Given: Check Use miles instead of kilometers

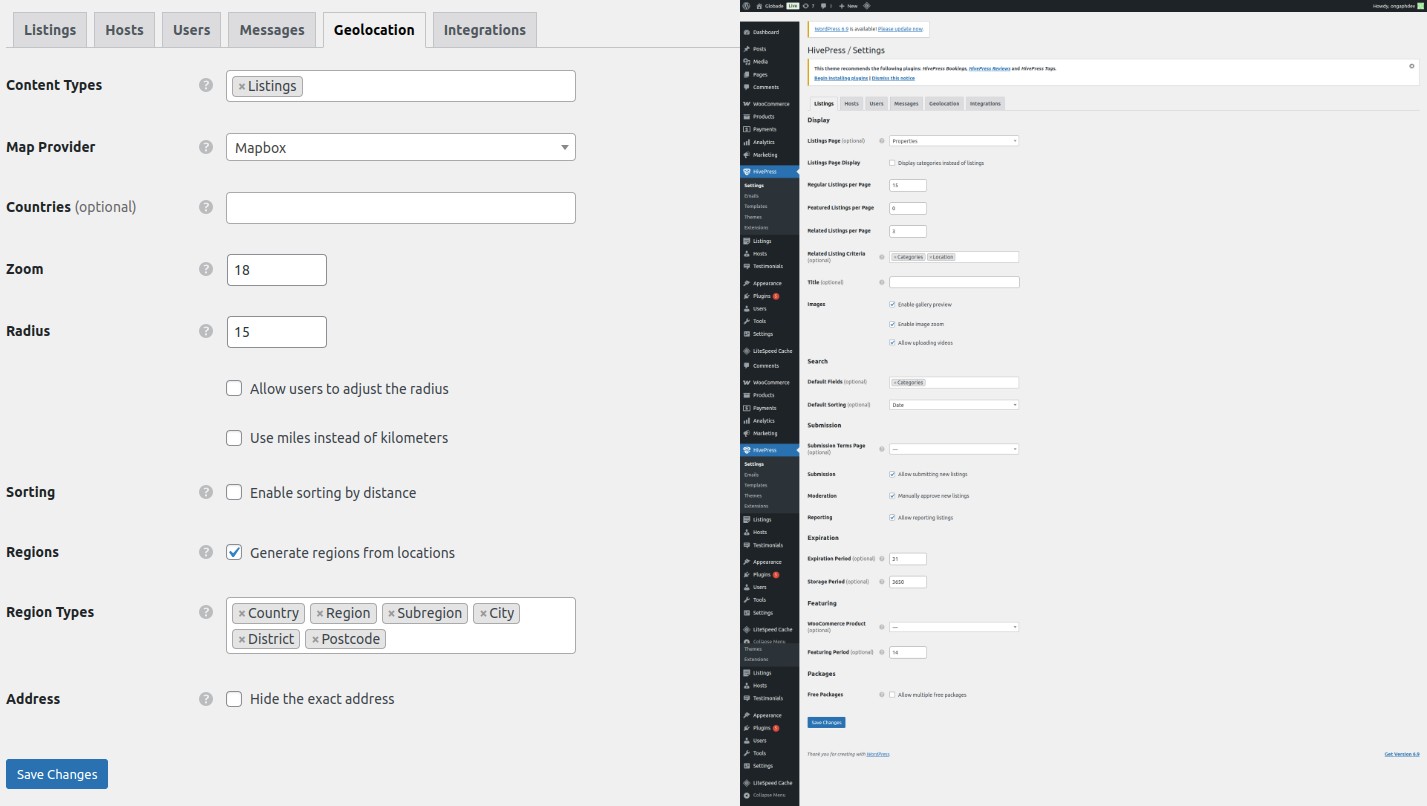Looking at the screenshot, I should pos(234,437).
